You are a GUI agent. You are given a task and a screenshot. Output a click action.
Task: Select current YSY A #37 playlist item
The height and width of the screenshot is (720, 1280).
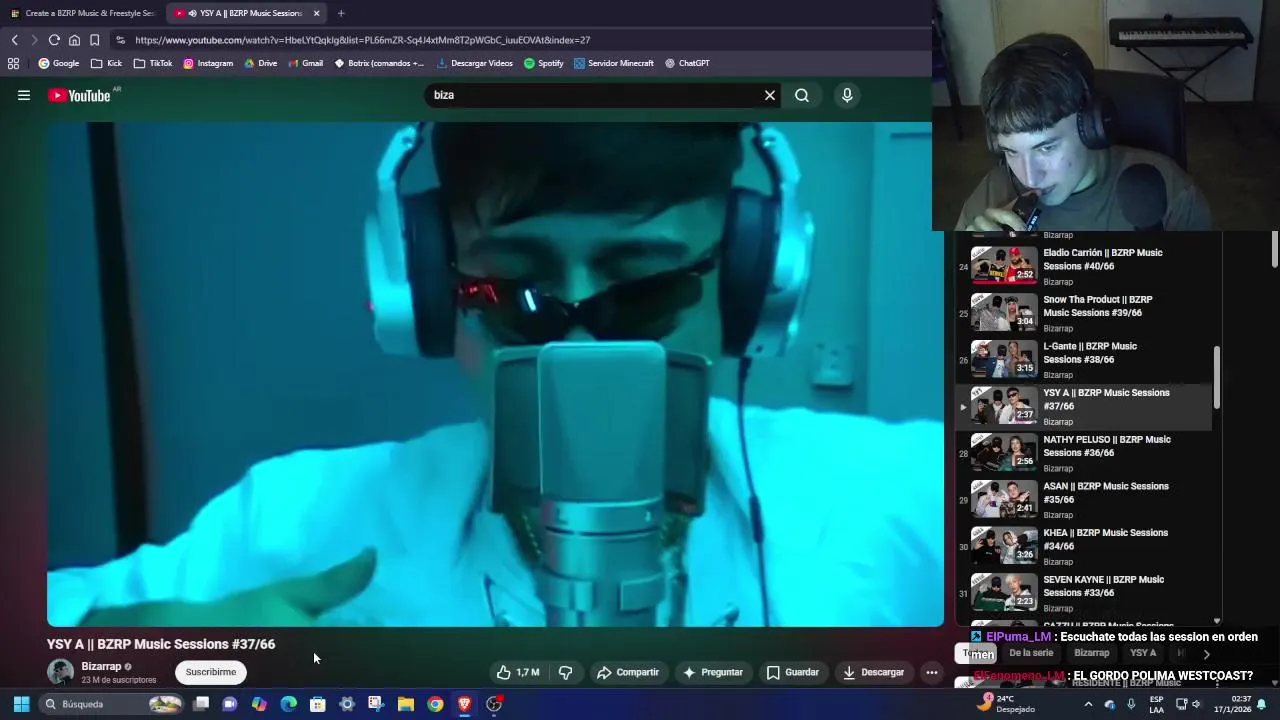pyautogui.click(x=1085, y=407)
